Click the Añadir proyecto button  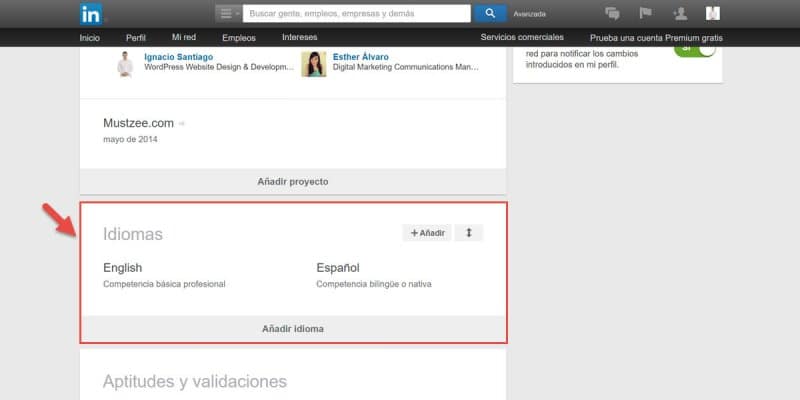[x=293, y=182]
